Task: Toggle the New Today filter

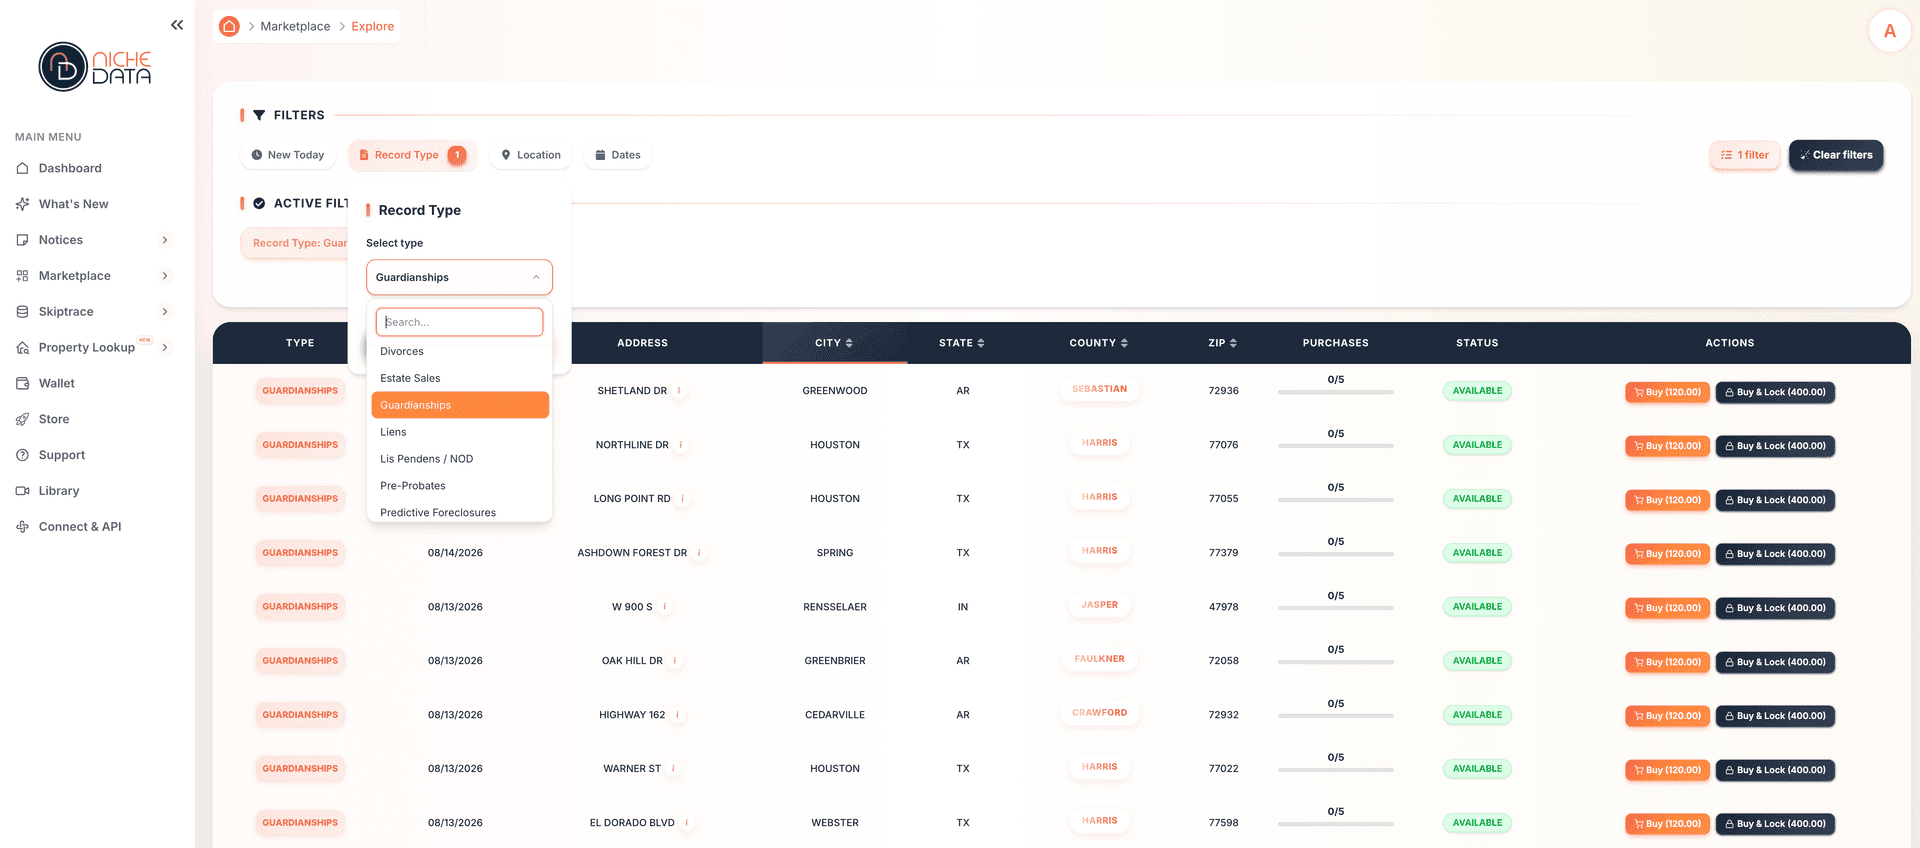Action: pos(288,155)
